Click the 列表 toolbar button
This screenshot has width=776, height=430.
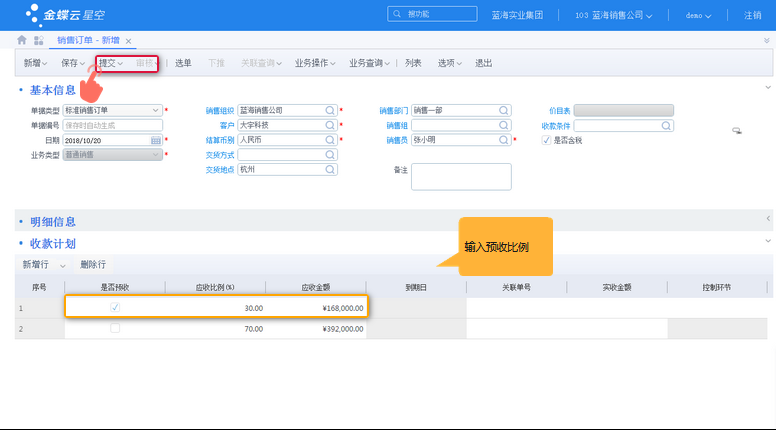(413, 63)
